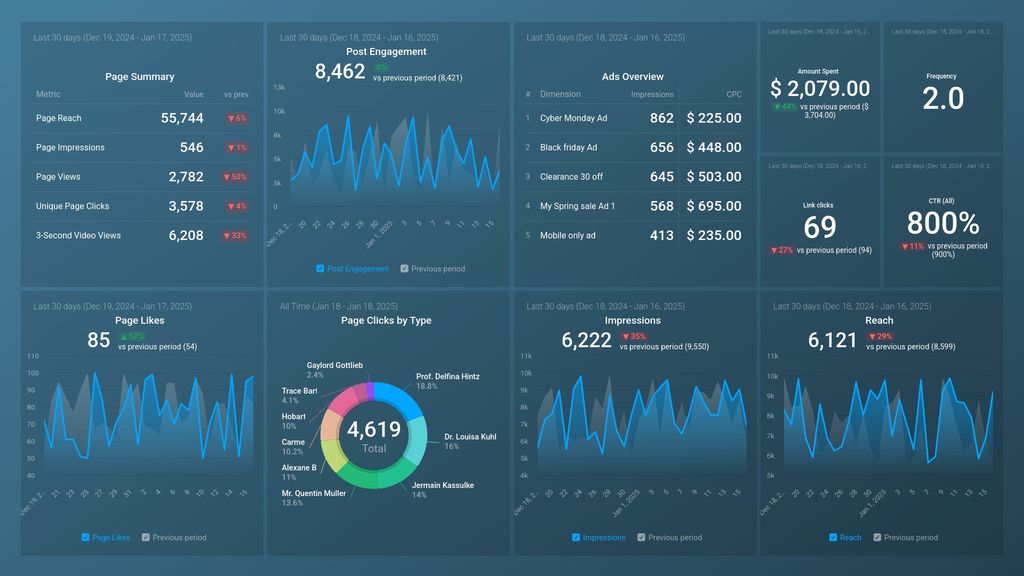
Task: Click the 800% CTR value
Action: pos(943,223)
